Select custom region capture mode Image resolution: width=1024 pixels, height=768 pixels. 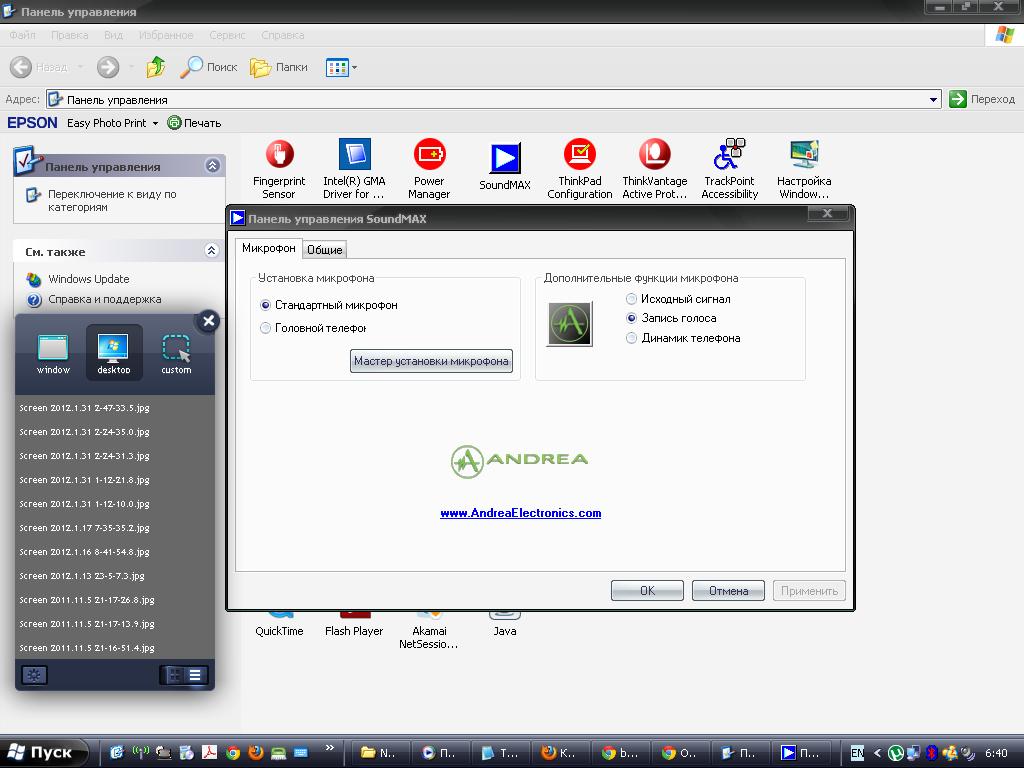point(176,353)
